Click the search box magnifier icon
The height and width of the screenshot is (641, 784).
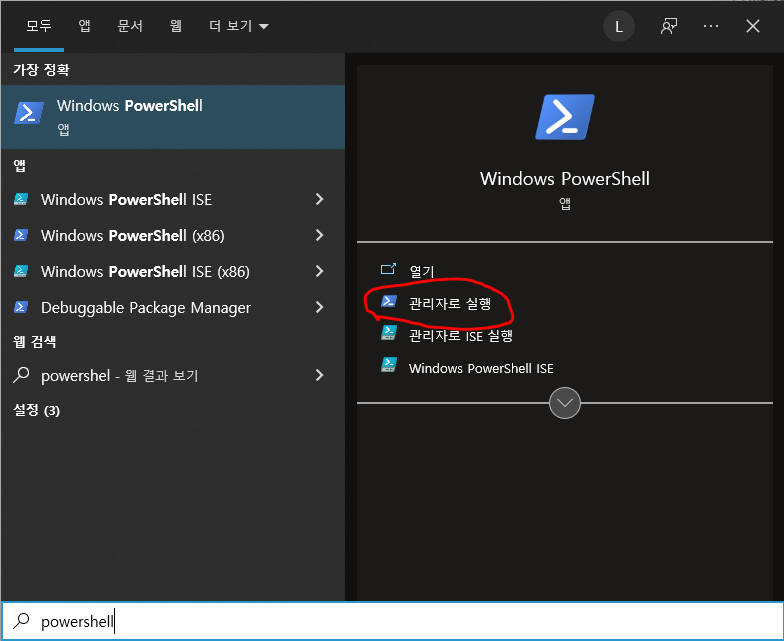[21, 620]
